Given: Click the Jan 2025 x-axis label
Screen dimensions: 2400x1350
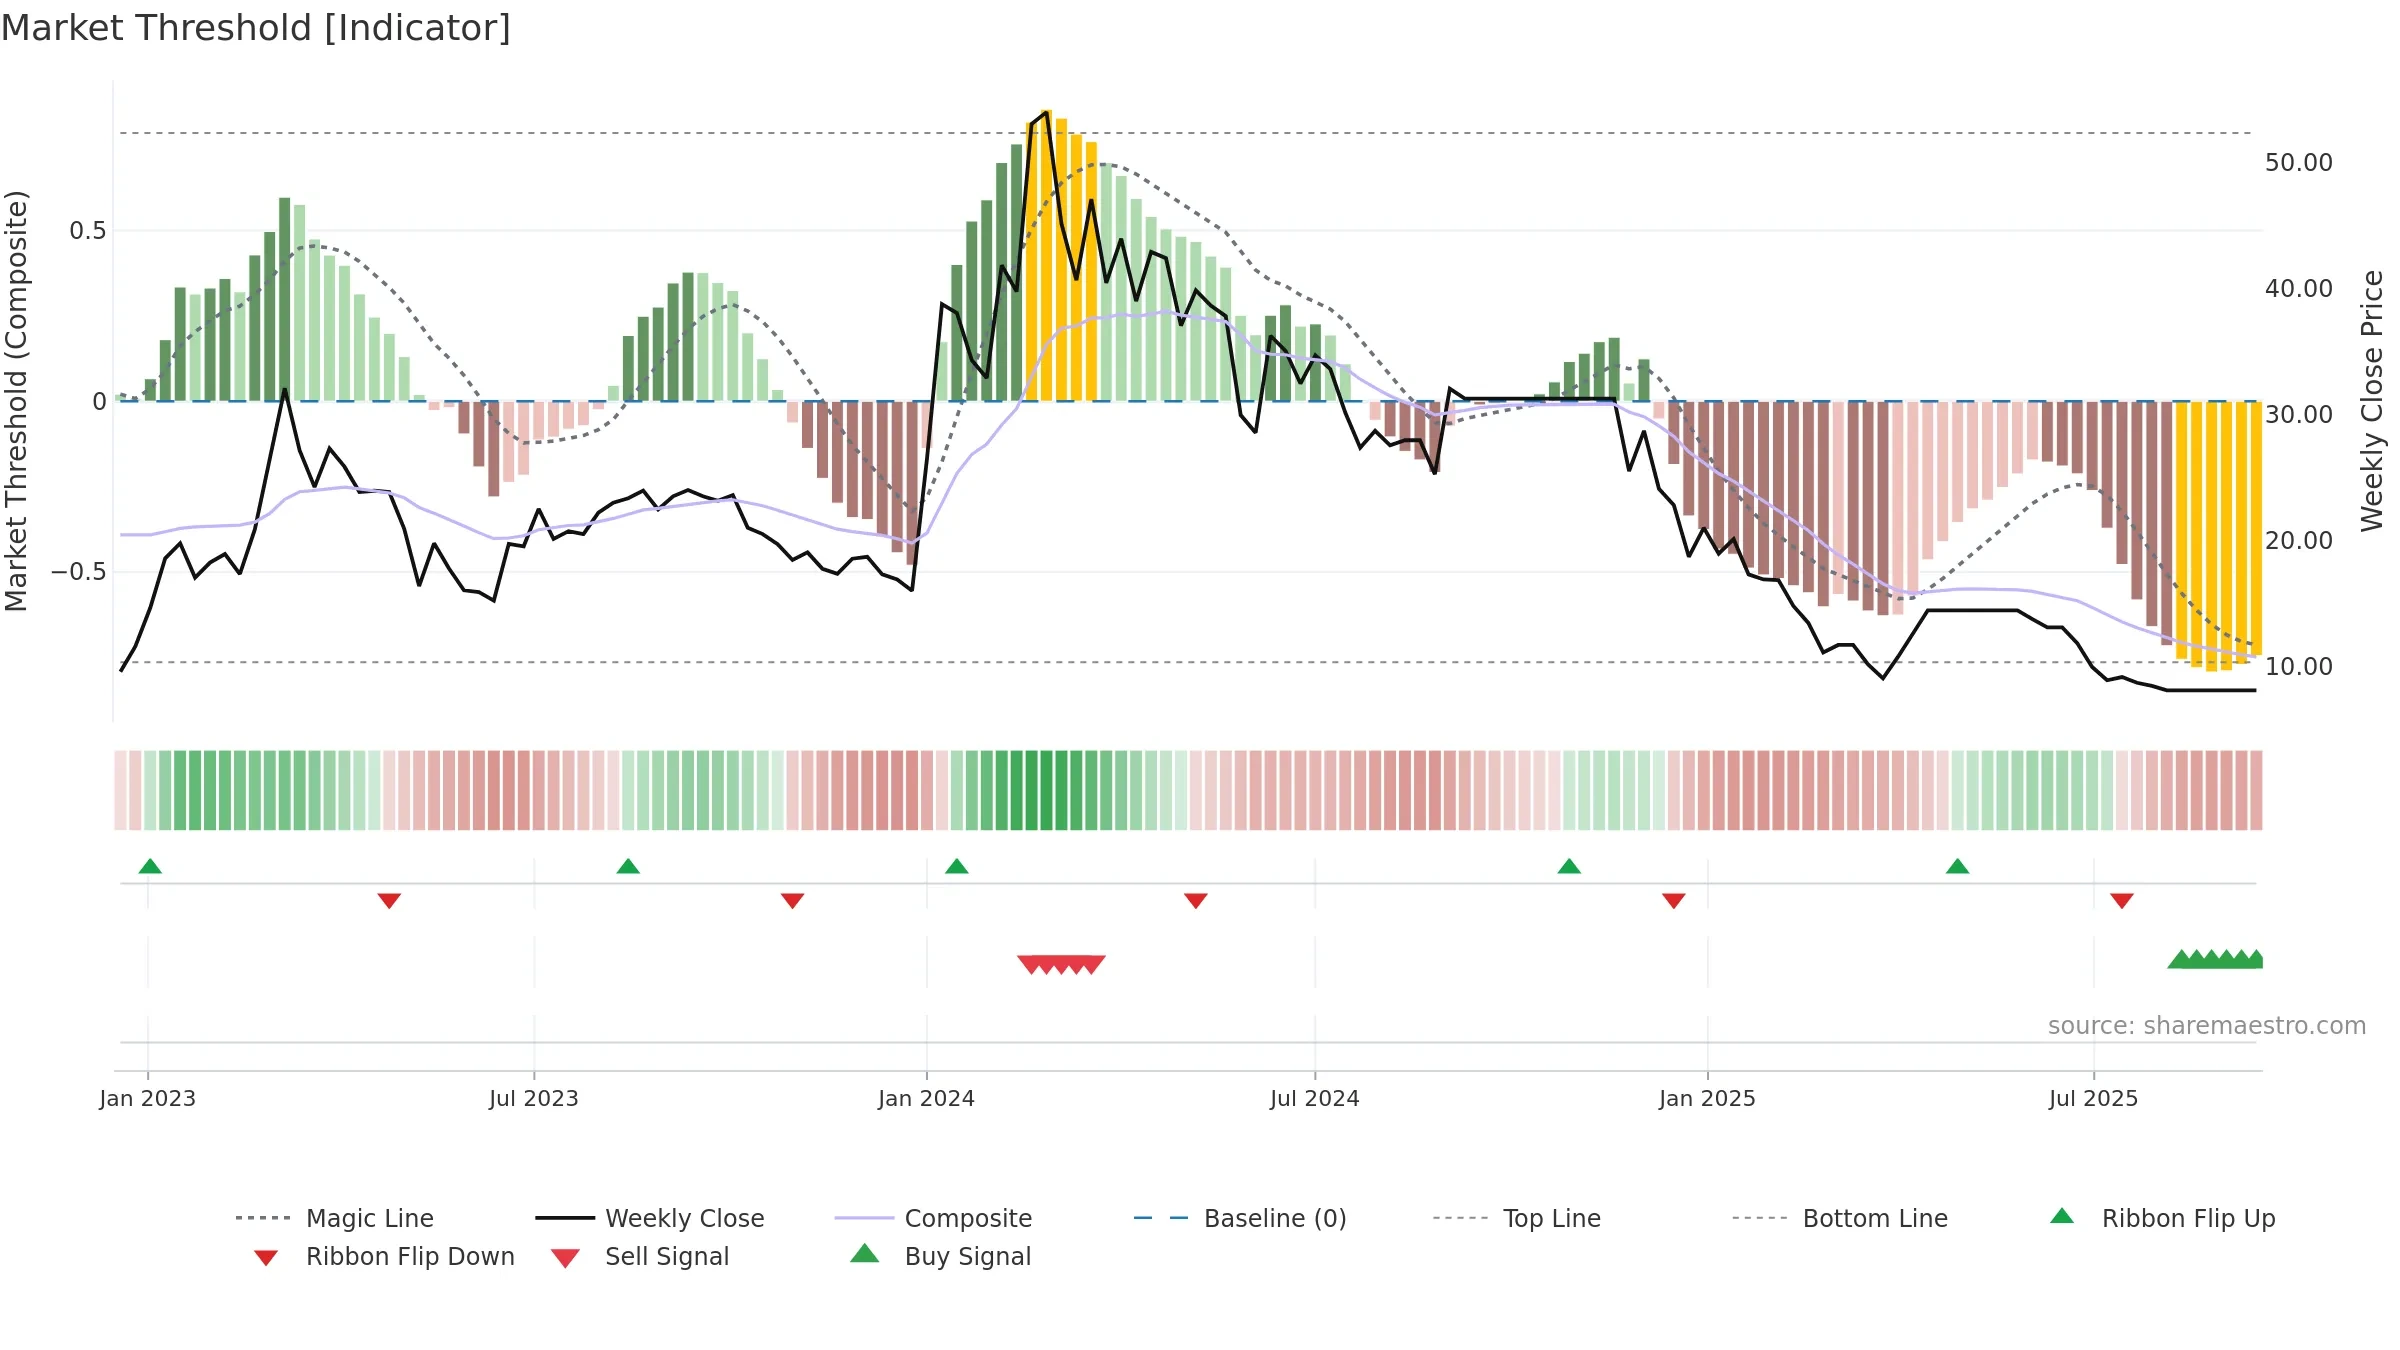Looking at the screenshot, I should pyautogui.click(x=1708, y=1099).
